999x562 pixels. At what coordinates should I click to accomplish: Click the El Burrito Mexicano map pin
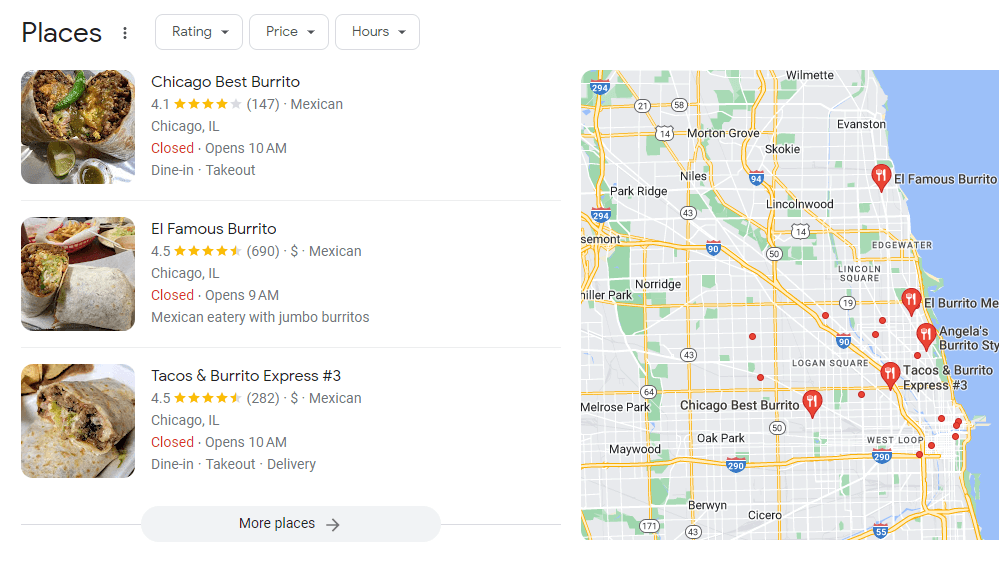point(911,300)
